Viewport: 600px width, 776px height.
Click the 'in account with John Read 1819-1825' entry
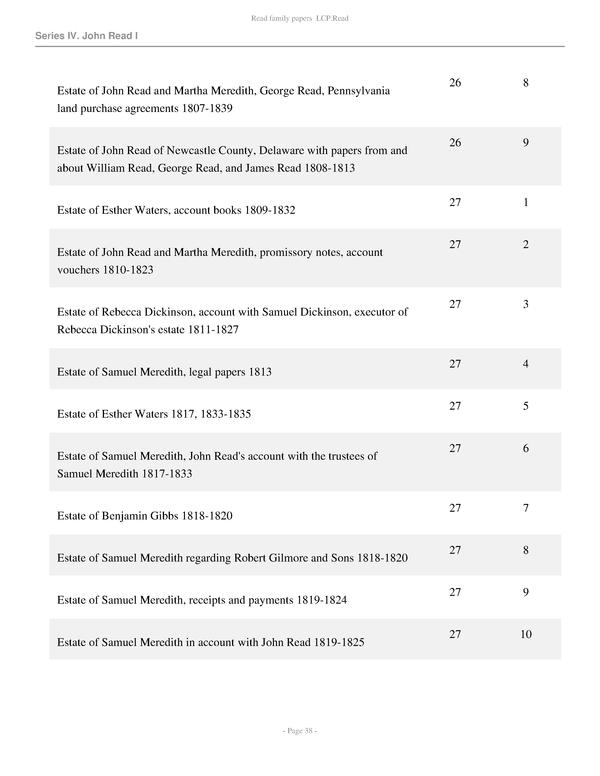(x=209, y=642)
